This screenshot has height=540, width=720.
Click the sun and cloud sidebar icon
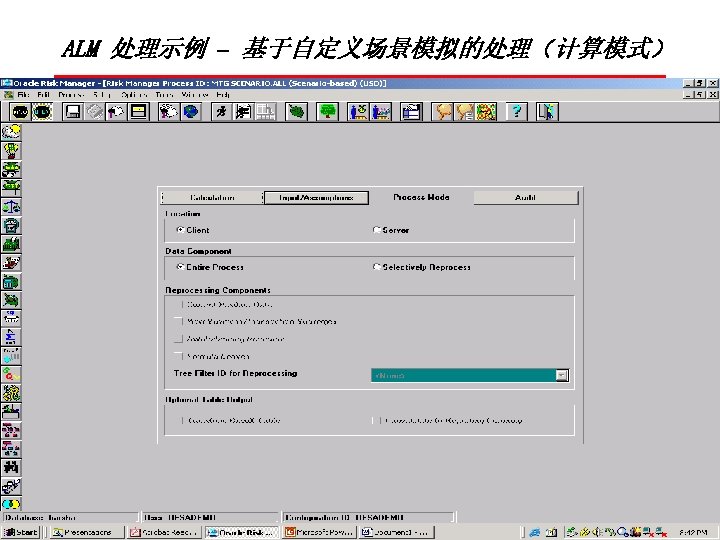pos(11,132)
